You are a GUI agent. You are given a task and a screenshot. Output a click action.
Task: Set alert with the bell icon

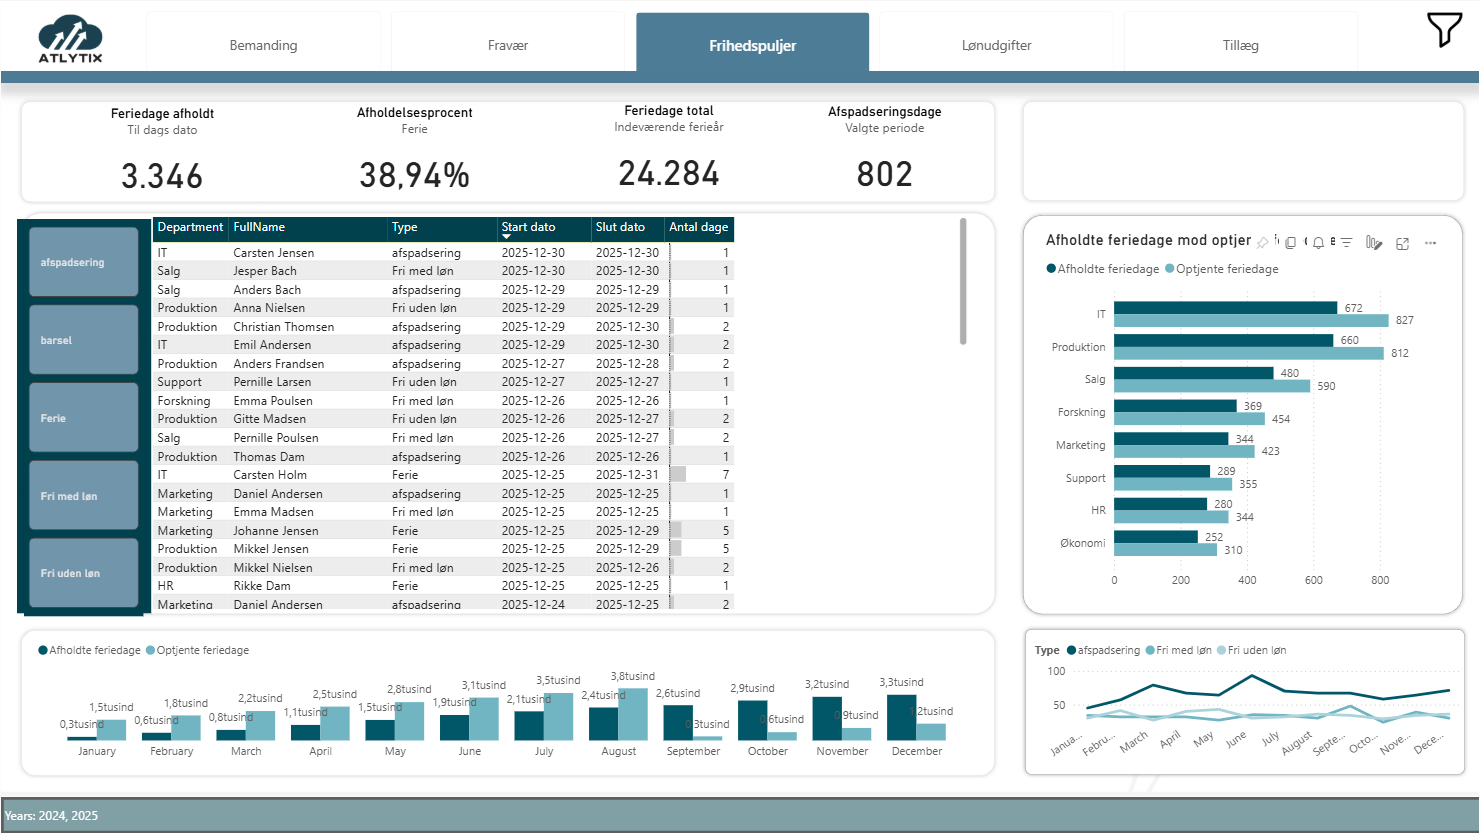[1319, 243]
